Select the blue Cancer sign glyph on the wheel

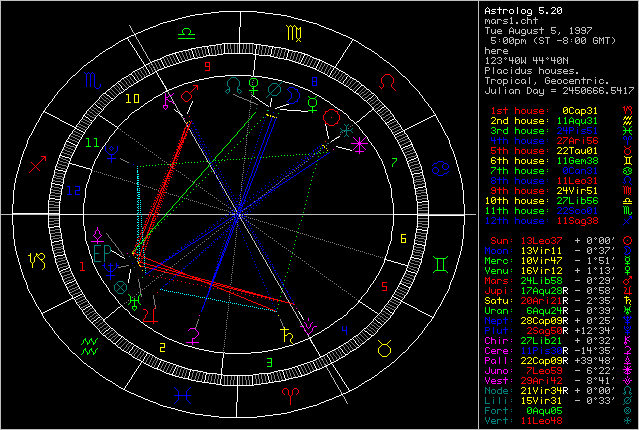(x=441, y=168)
